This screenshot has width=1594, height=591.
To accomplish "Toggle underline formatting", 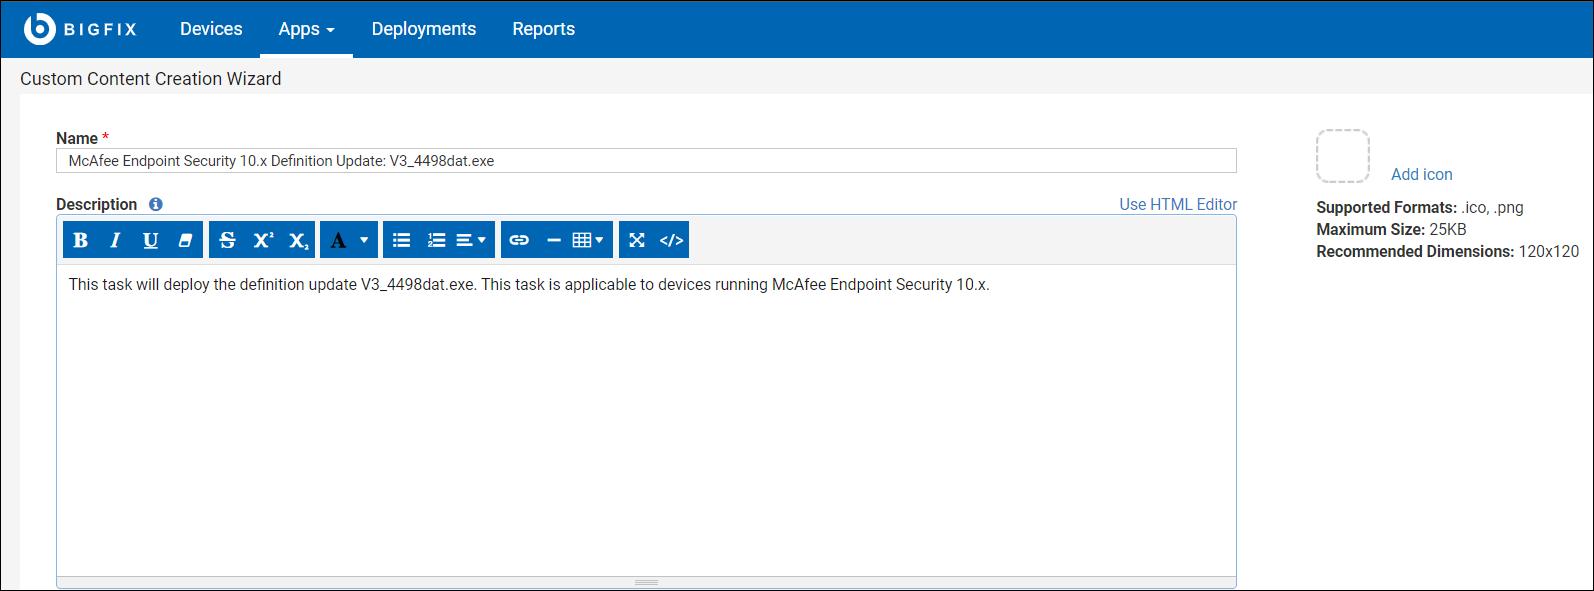I will tap(150, 240).
